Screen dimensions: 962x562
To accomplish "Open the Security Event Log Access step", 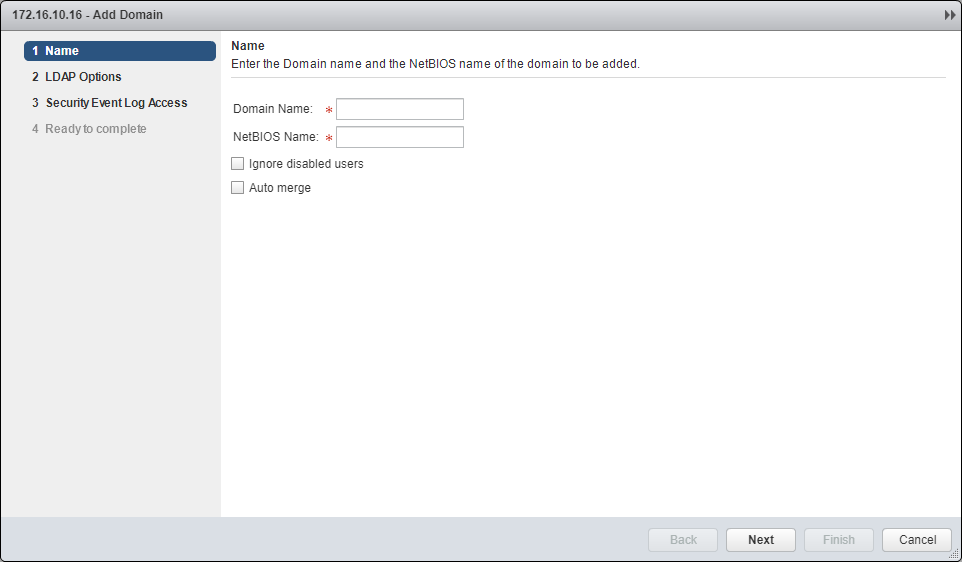I will (x=116, y=103).
